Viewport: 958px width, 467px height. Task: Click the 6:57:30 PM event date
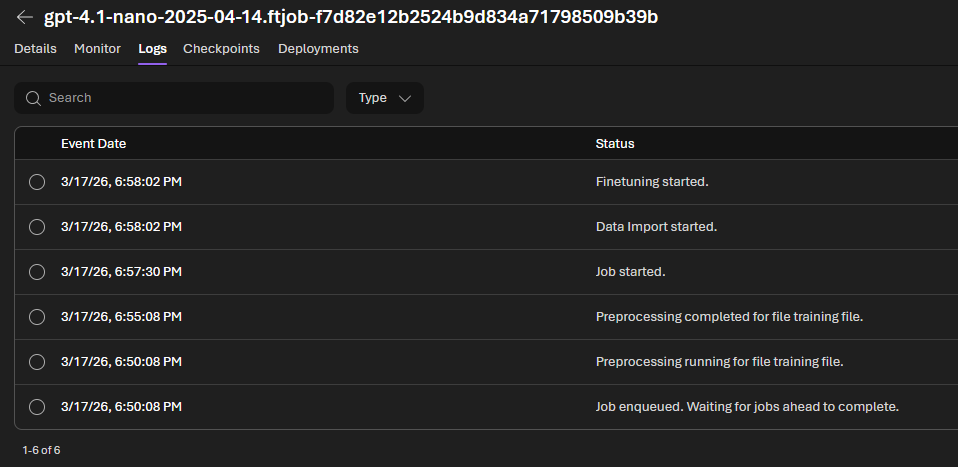click(121, 272)
